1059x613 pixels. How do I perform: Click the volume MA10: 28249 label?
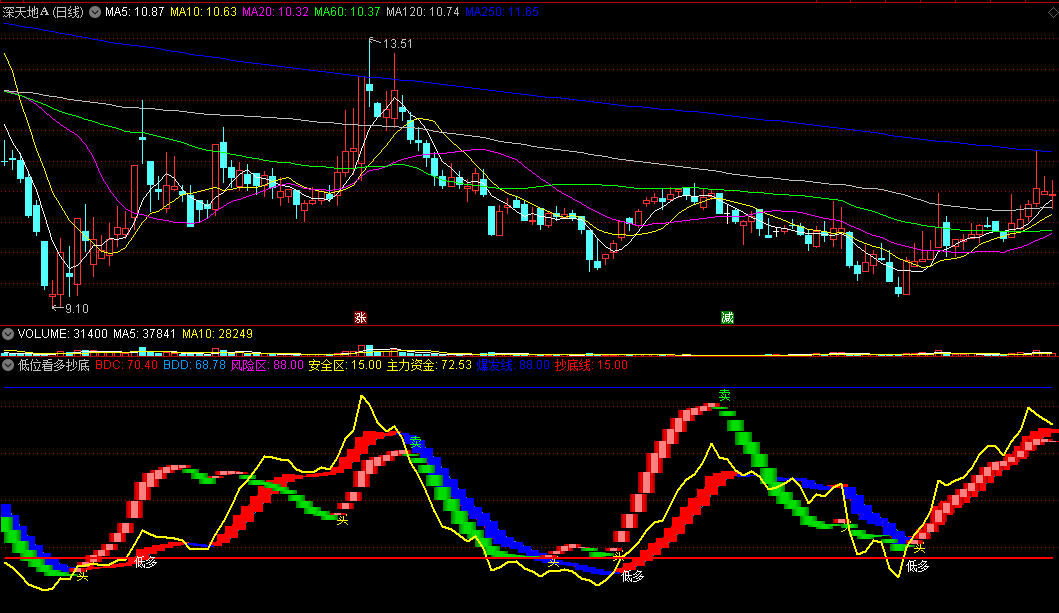coord(217,334)
